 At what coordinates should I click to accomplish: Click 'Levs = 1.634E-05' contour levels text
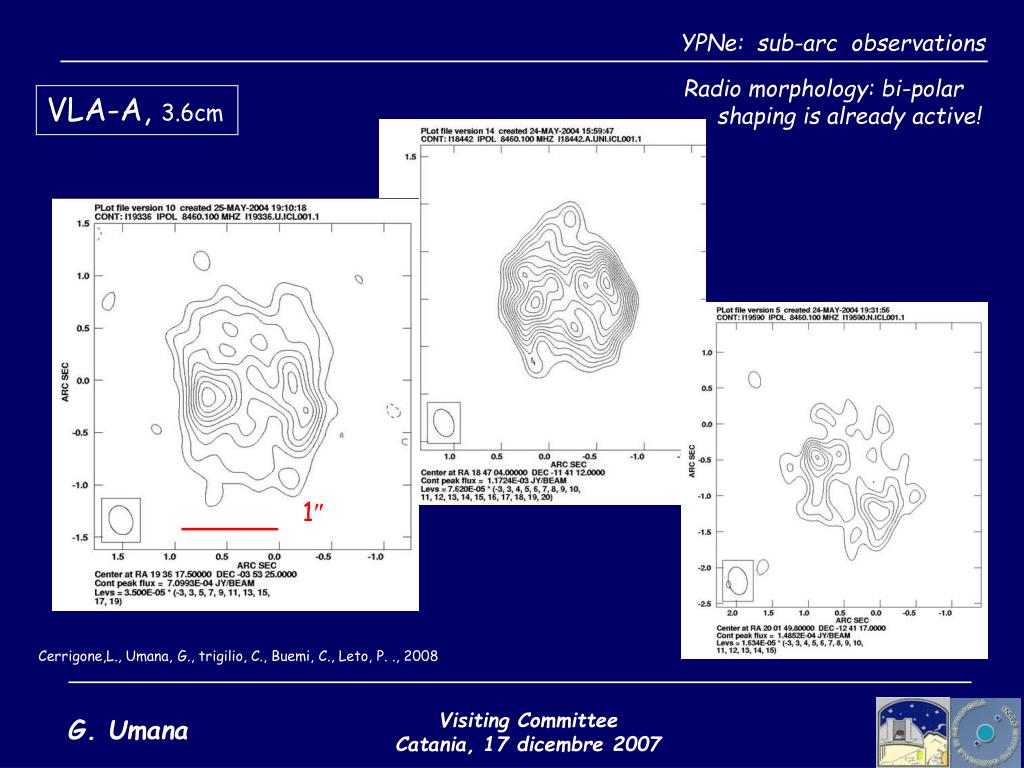(790, 647)
